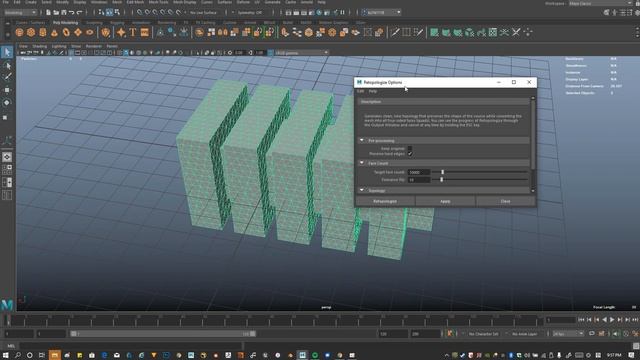Go to end of playback range
The height and width of the screenshot is (360, 640).
pyautogui.click(x=635, y=320)
